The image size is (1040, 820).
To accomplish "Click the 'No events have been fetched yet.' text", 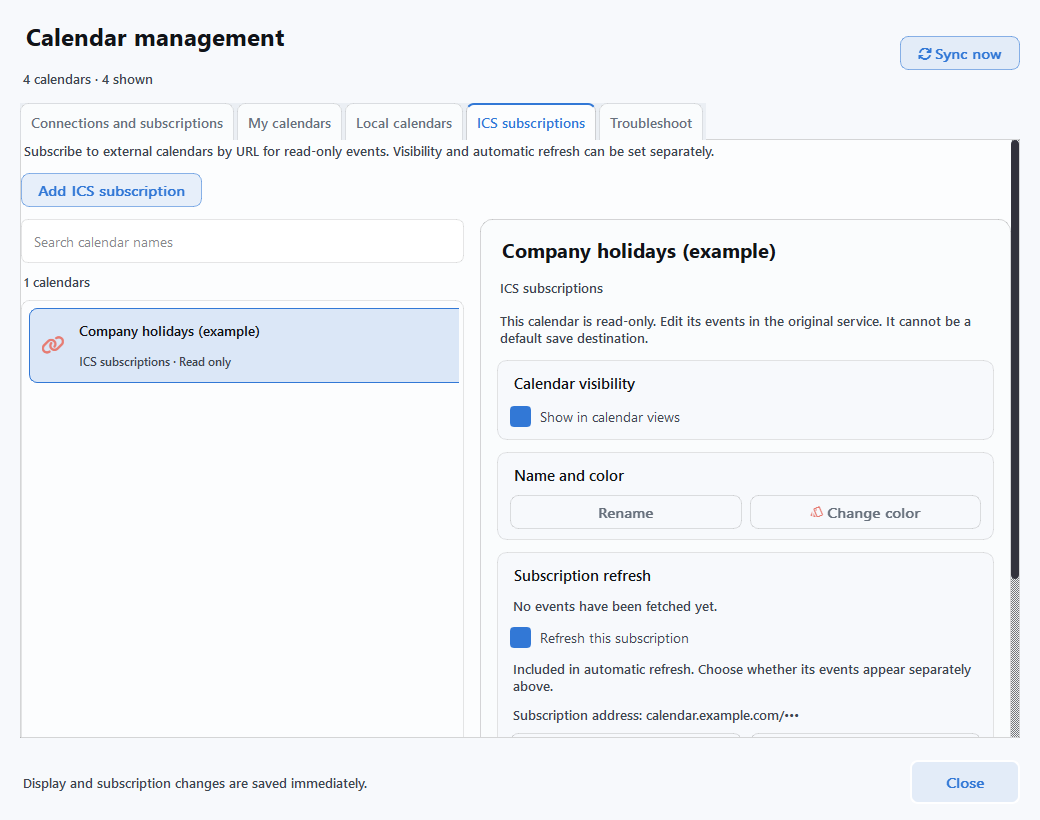I will (615, 606).
